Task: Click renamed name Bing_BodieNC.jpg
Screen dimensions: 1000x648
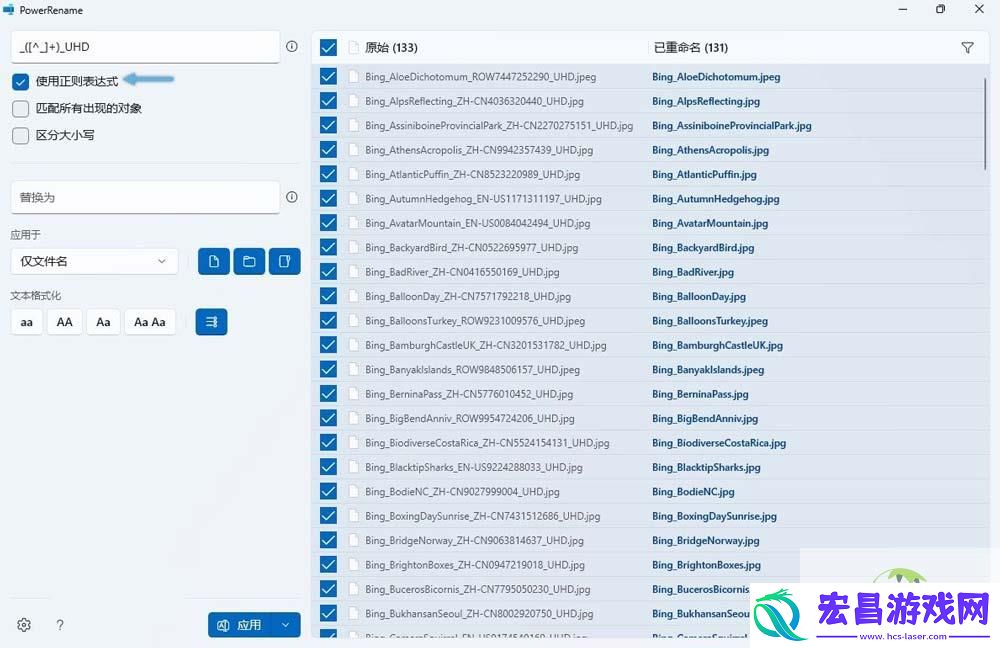Action: (693, 492)
